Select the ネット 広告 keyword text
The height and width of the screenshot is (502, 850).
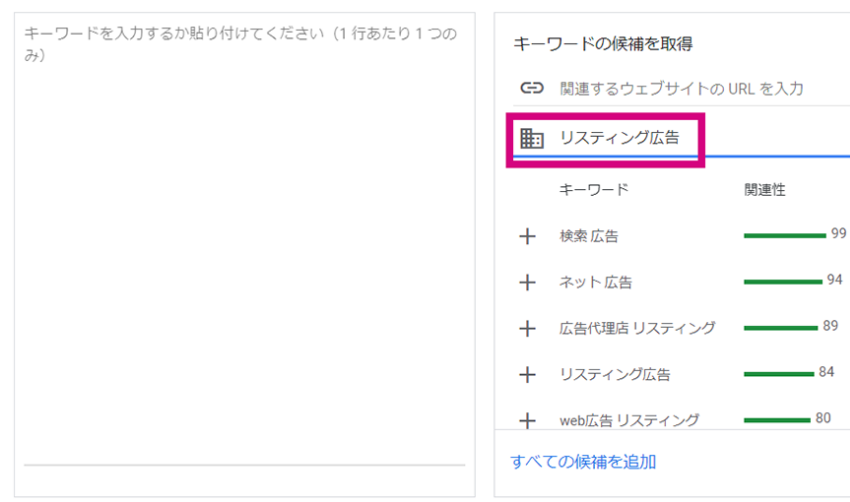pos(596,282)
